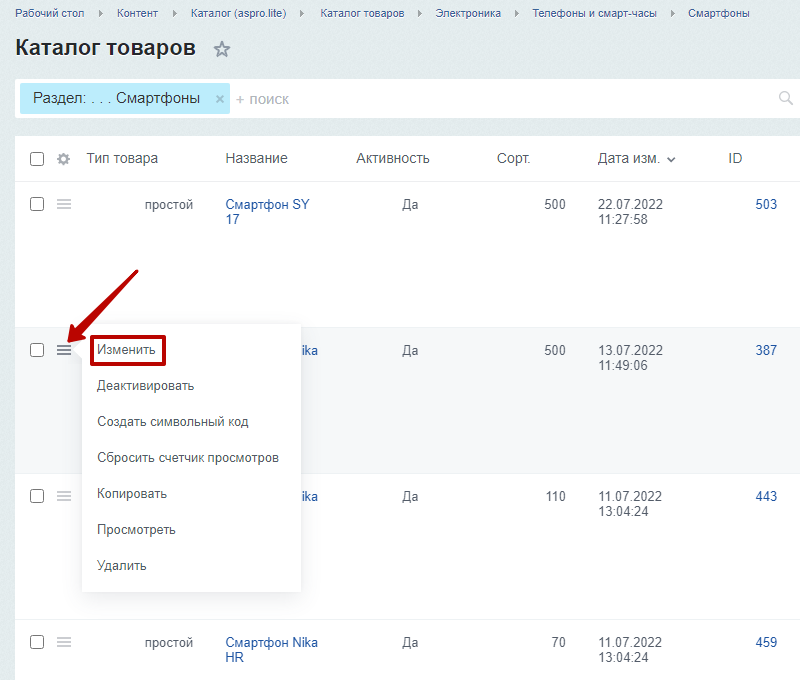The image size is (800, 680).
Task: Open ID link 503
Action: point(766,204)
